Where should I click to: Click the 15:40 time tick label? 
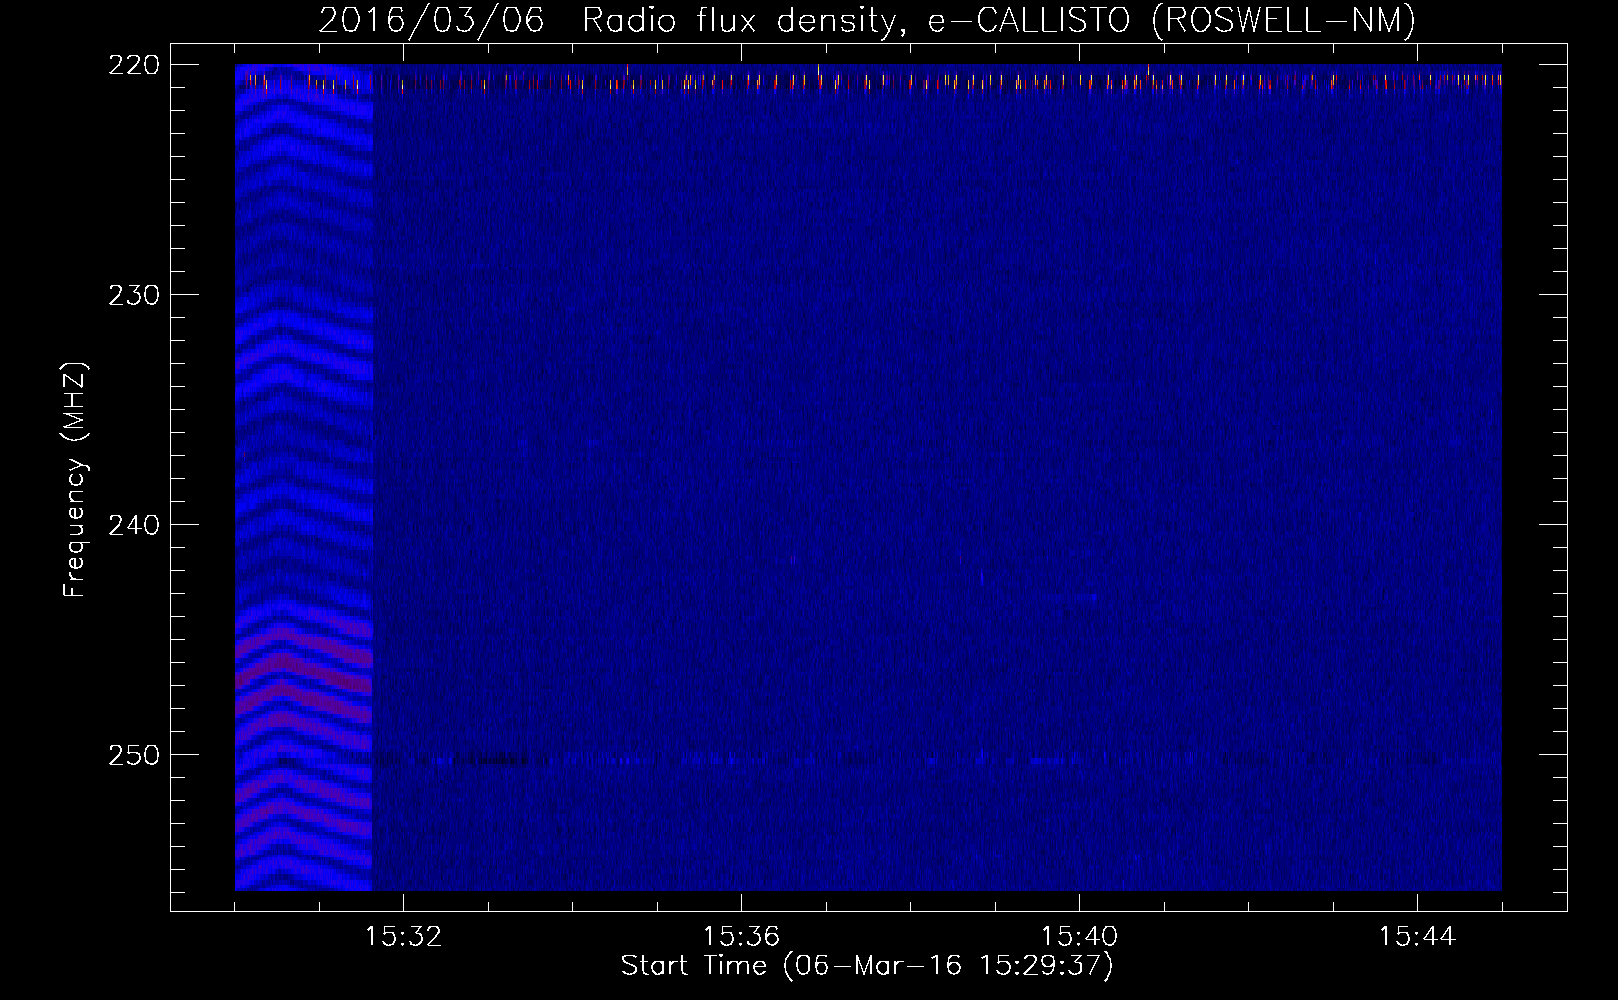coord(1079,937)
